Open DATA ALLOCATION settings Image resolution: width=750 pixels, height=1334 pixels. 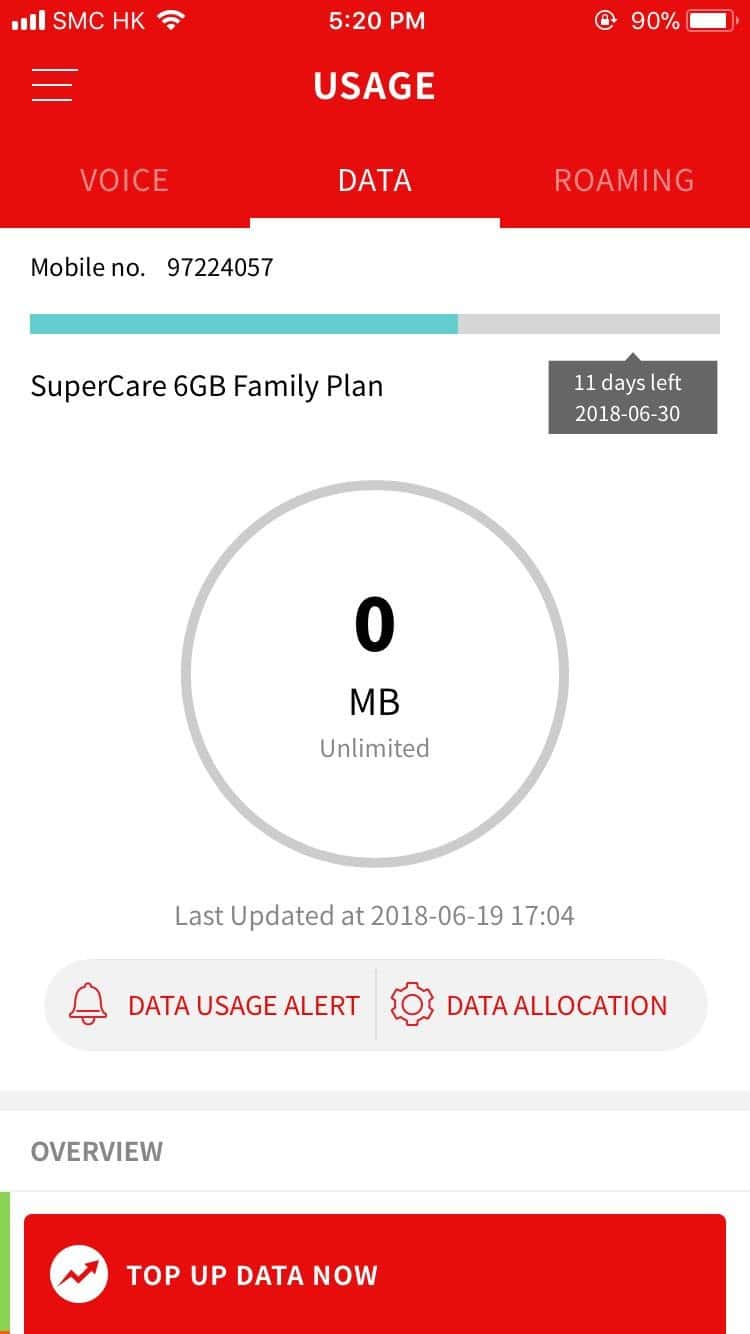click(x=556, y=1005)
